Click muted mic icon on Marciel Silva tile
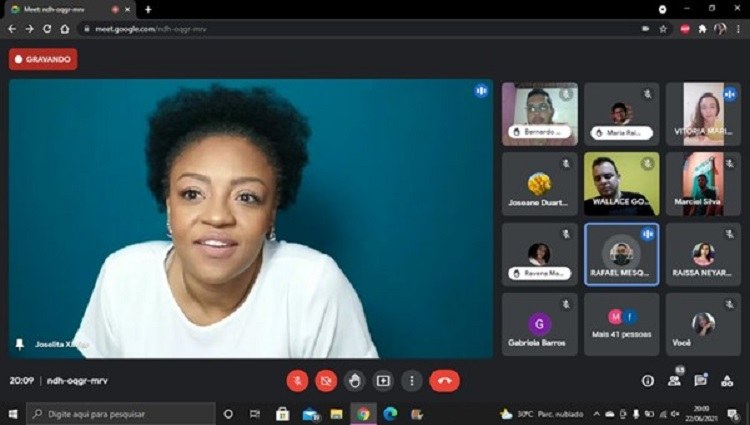 729,163
